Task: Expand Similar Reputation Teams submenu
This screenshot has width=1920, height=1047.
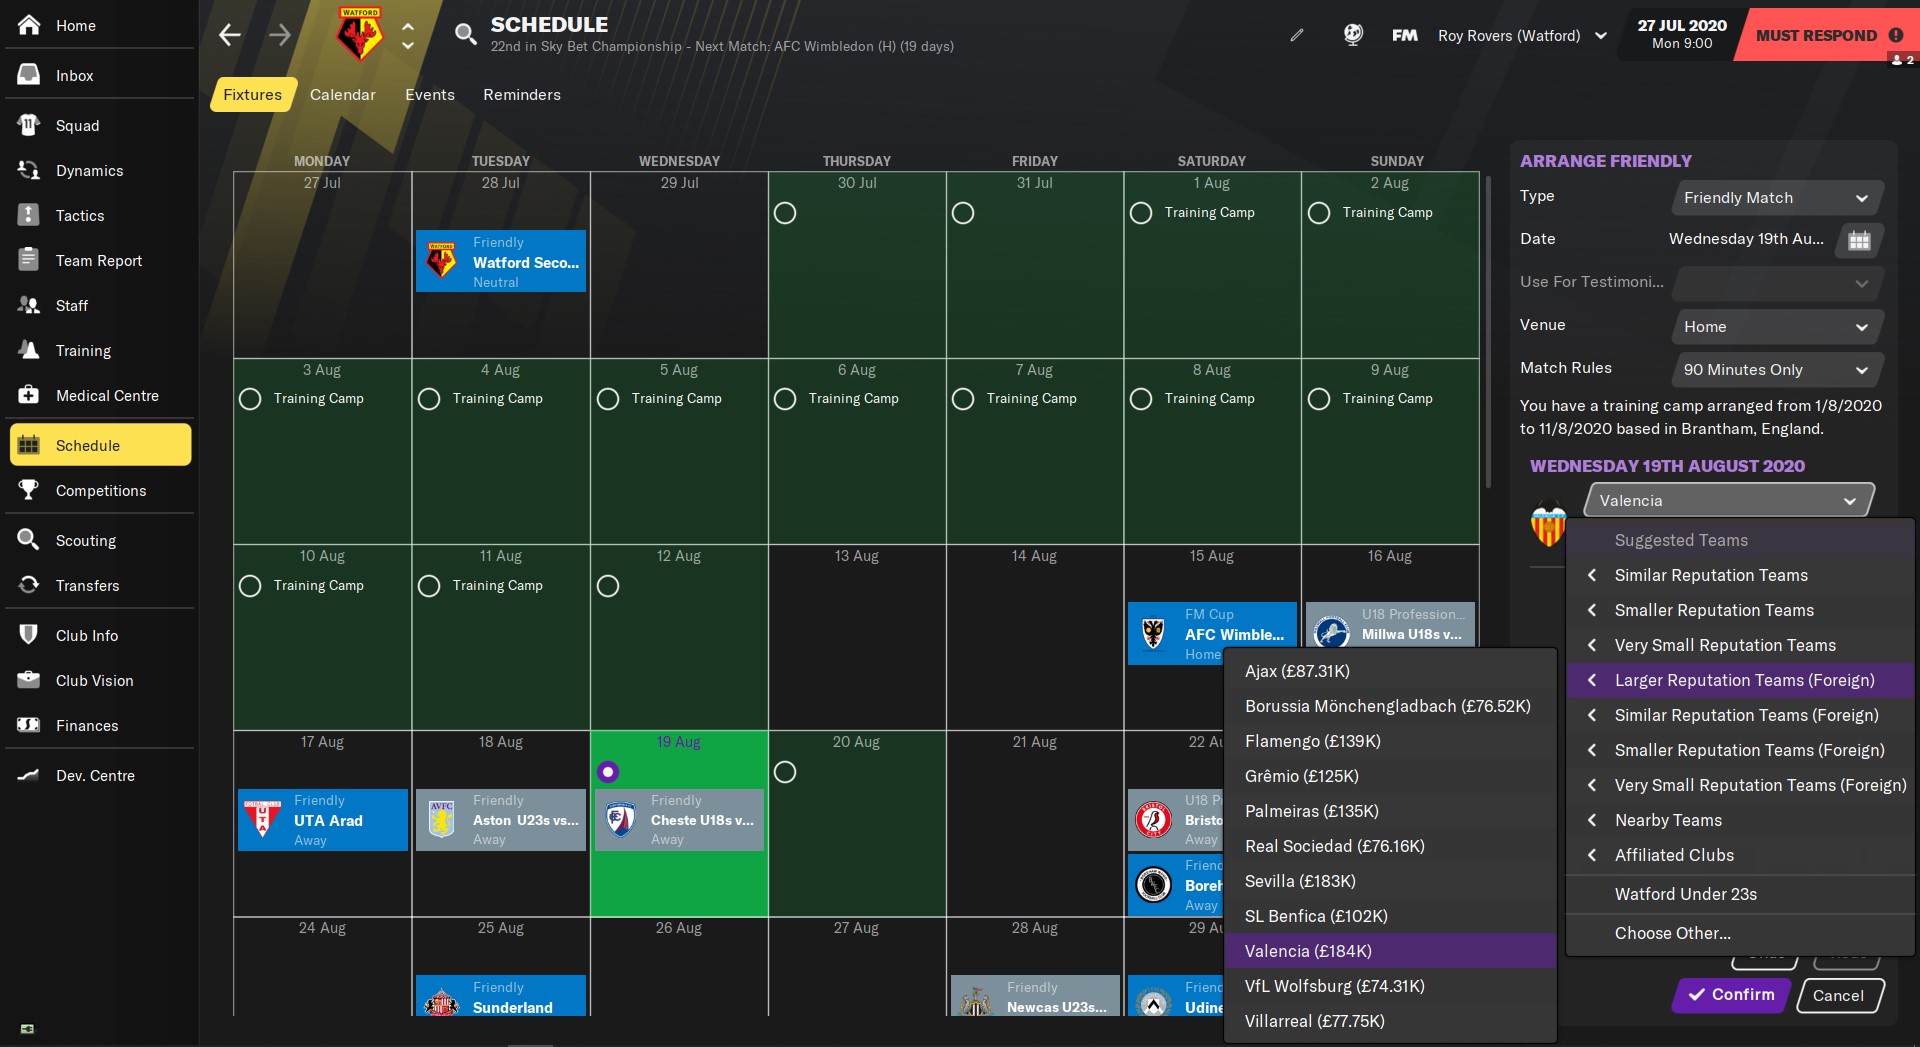Action: coord(1740,575)
